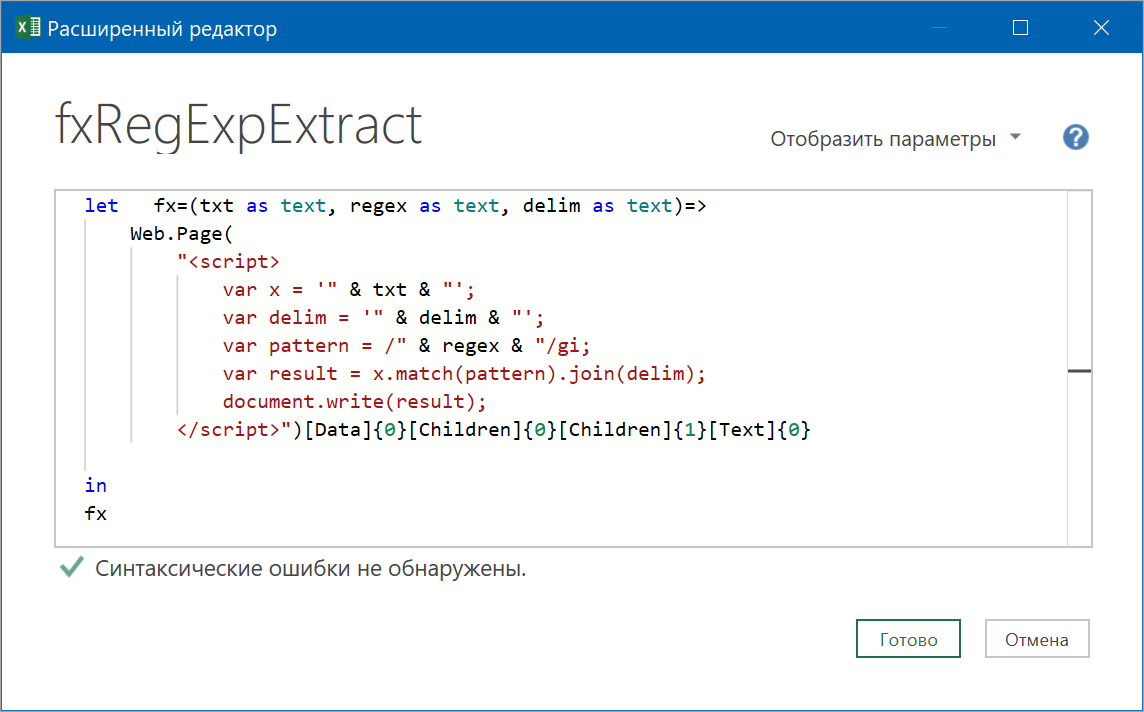Click the Excel icon in title bar
This screenshot has width=1144, height=712.
point(28,28)
